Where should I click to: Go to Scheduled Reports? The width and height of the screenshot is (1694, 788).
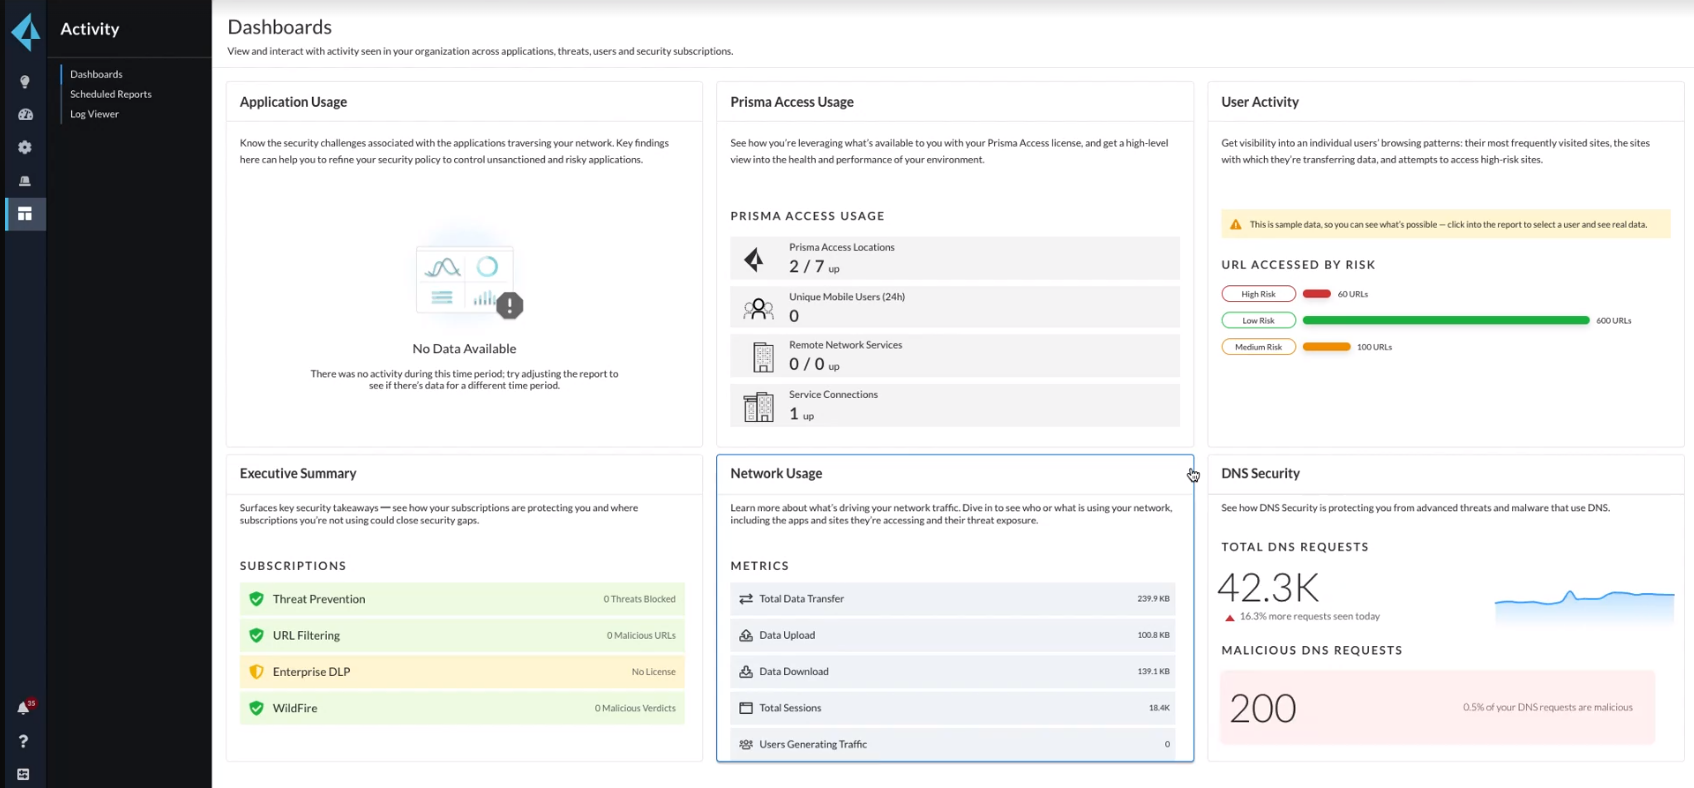point(111,94)
